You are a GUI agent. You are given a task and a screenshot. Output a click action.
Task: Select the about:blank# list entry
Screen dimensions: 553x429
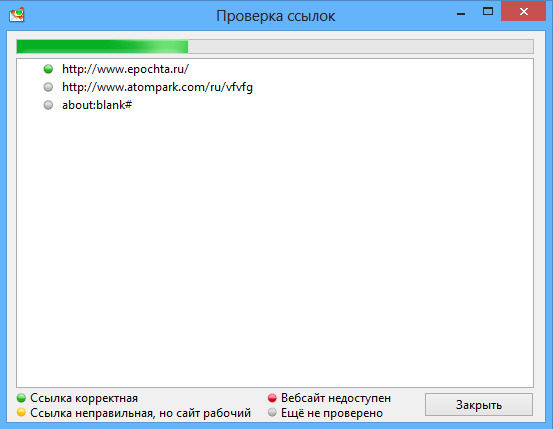click(x=97, y=105)
